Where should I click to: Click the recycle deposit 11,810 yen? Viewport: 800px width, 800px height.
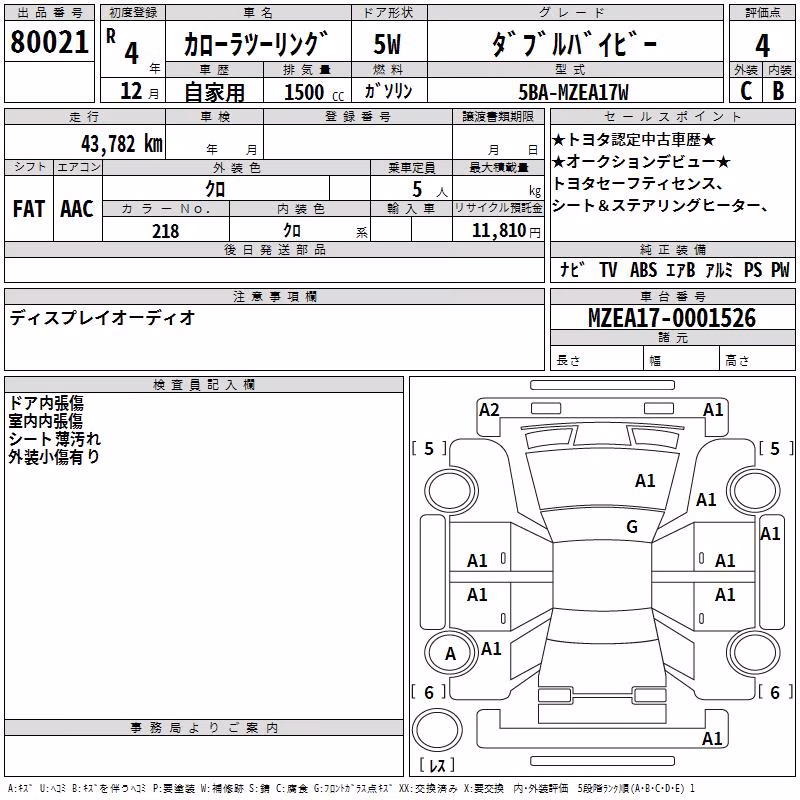pyautogui.click(x=506, y=231)
